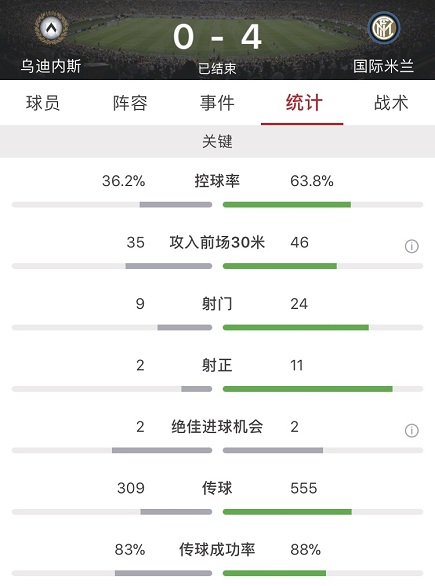Open the Inter Milan team crest

click(x=384, y=28)
